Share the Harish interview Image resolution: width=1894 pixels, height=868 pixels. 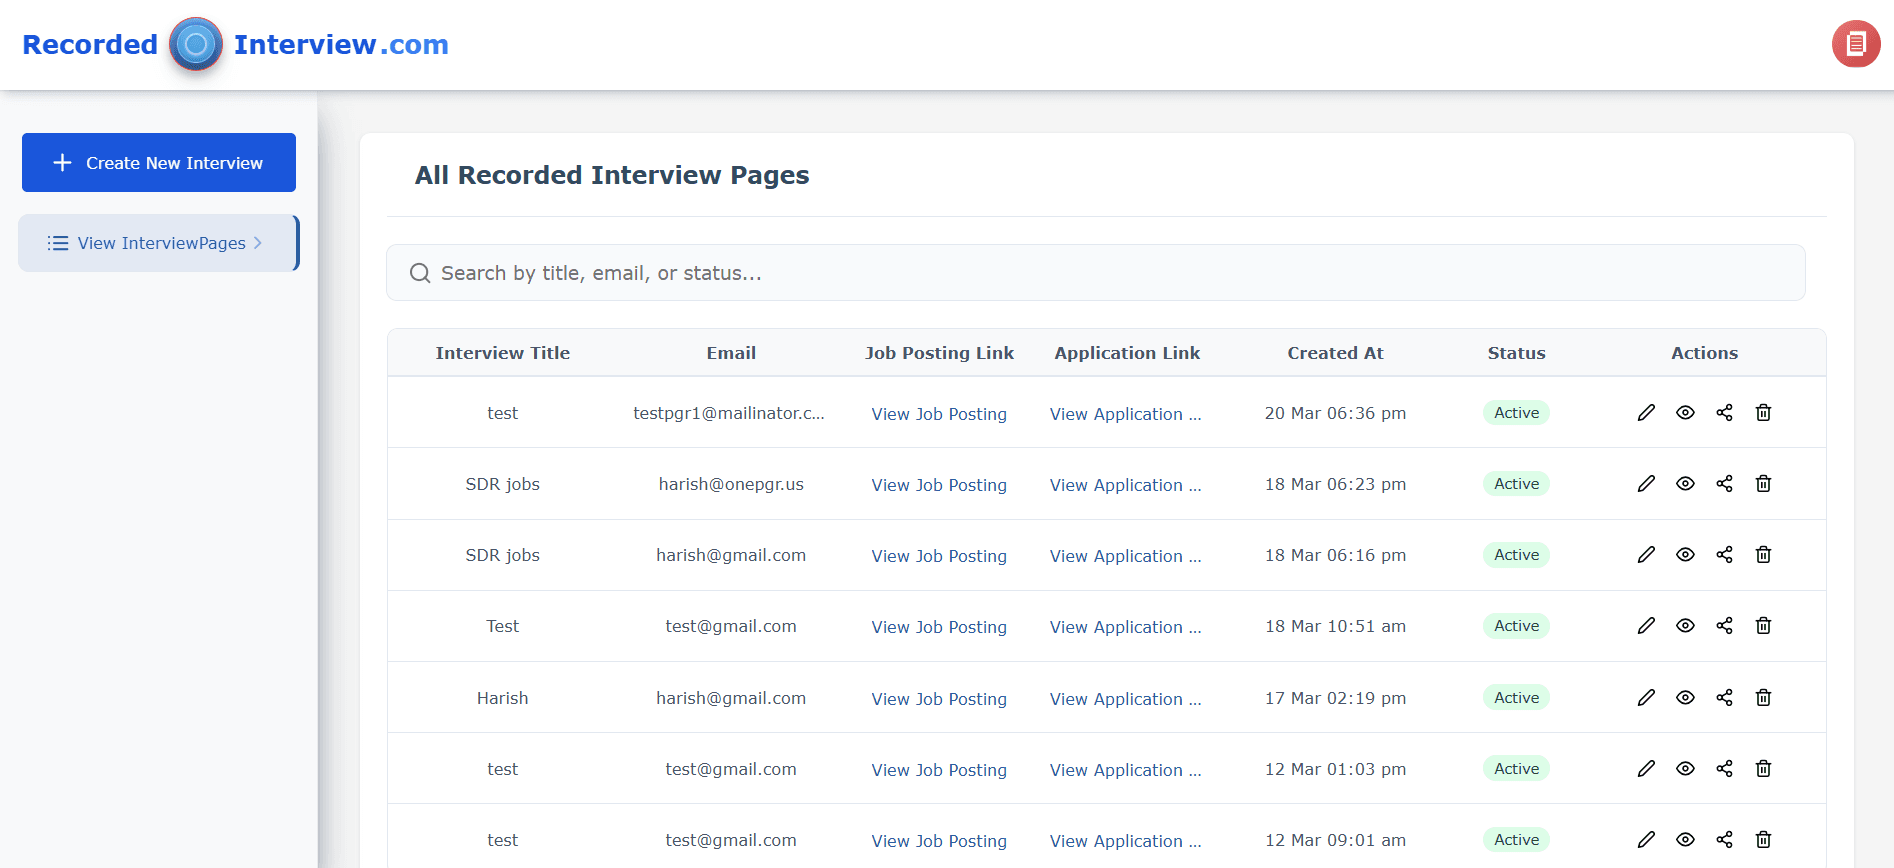pyautogui.click(x=1724, y=698)
